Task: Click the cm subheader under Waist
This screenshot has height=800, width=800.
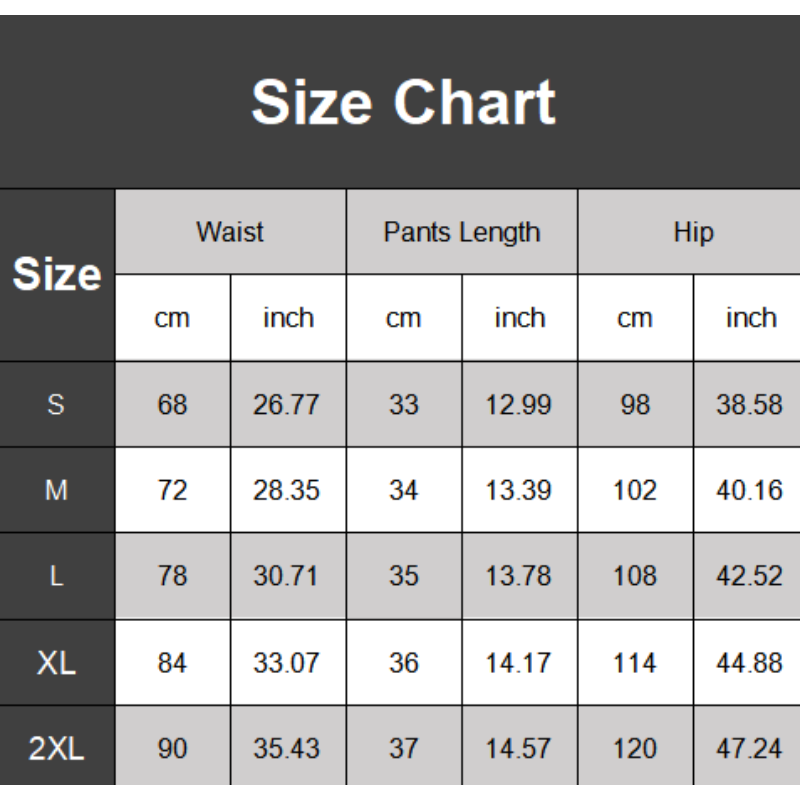Action: point(172,318)
